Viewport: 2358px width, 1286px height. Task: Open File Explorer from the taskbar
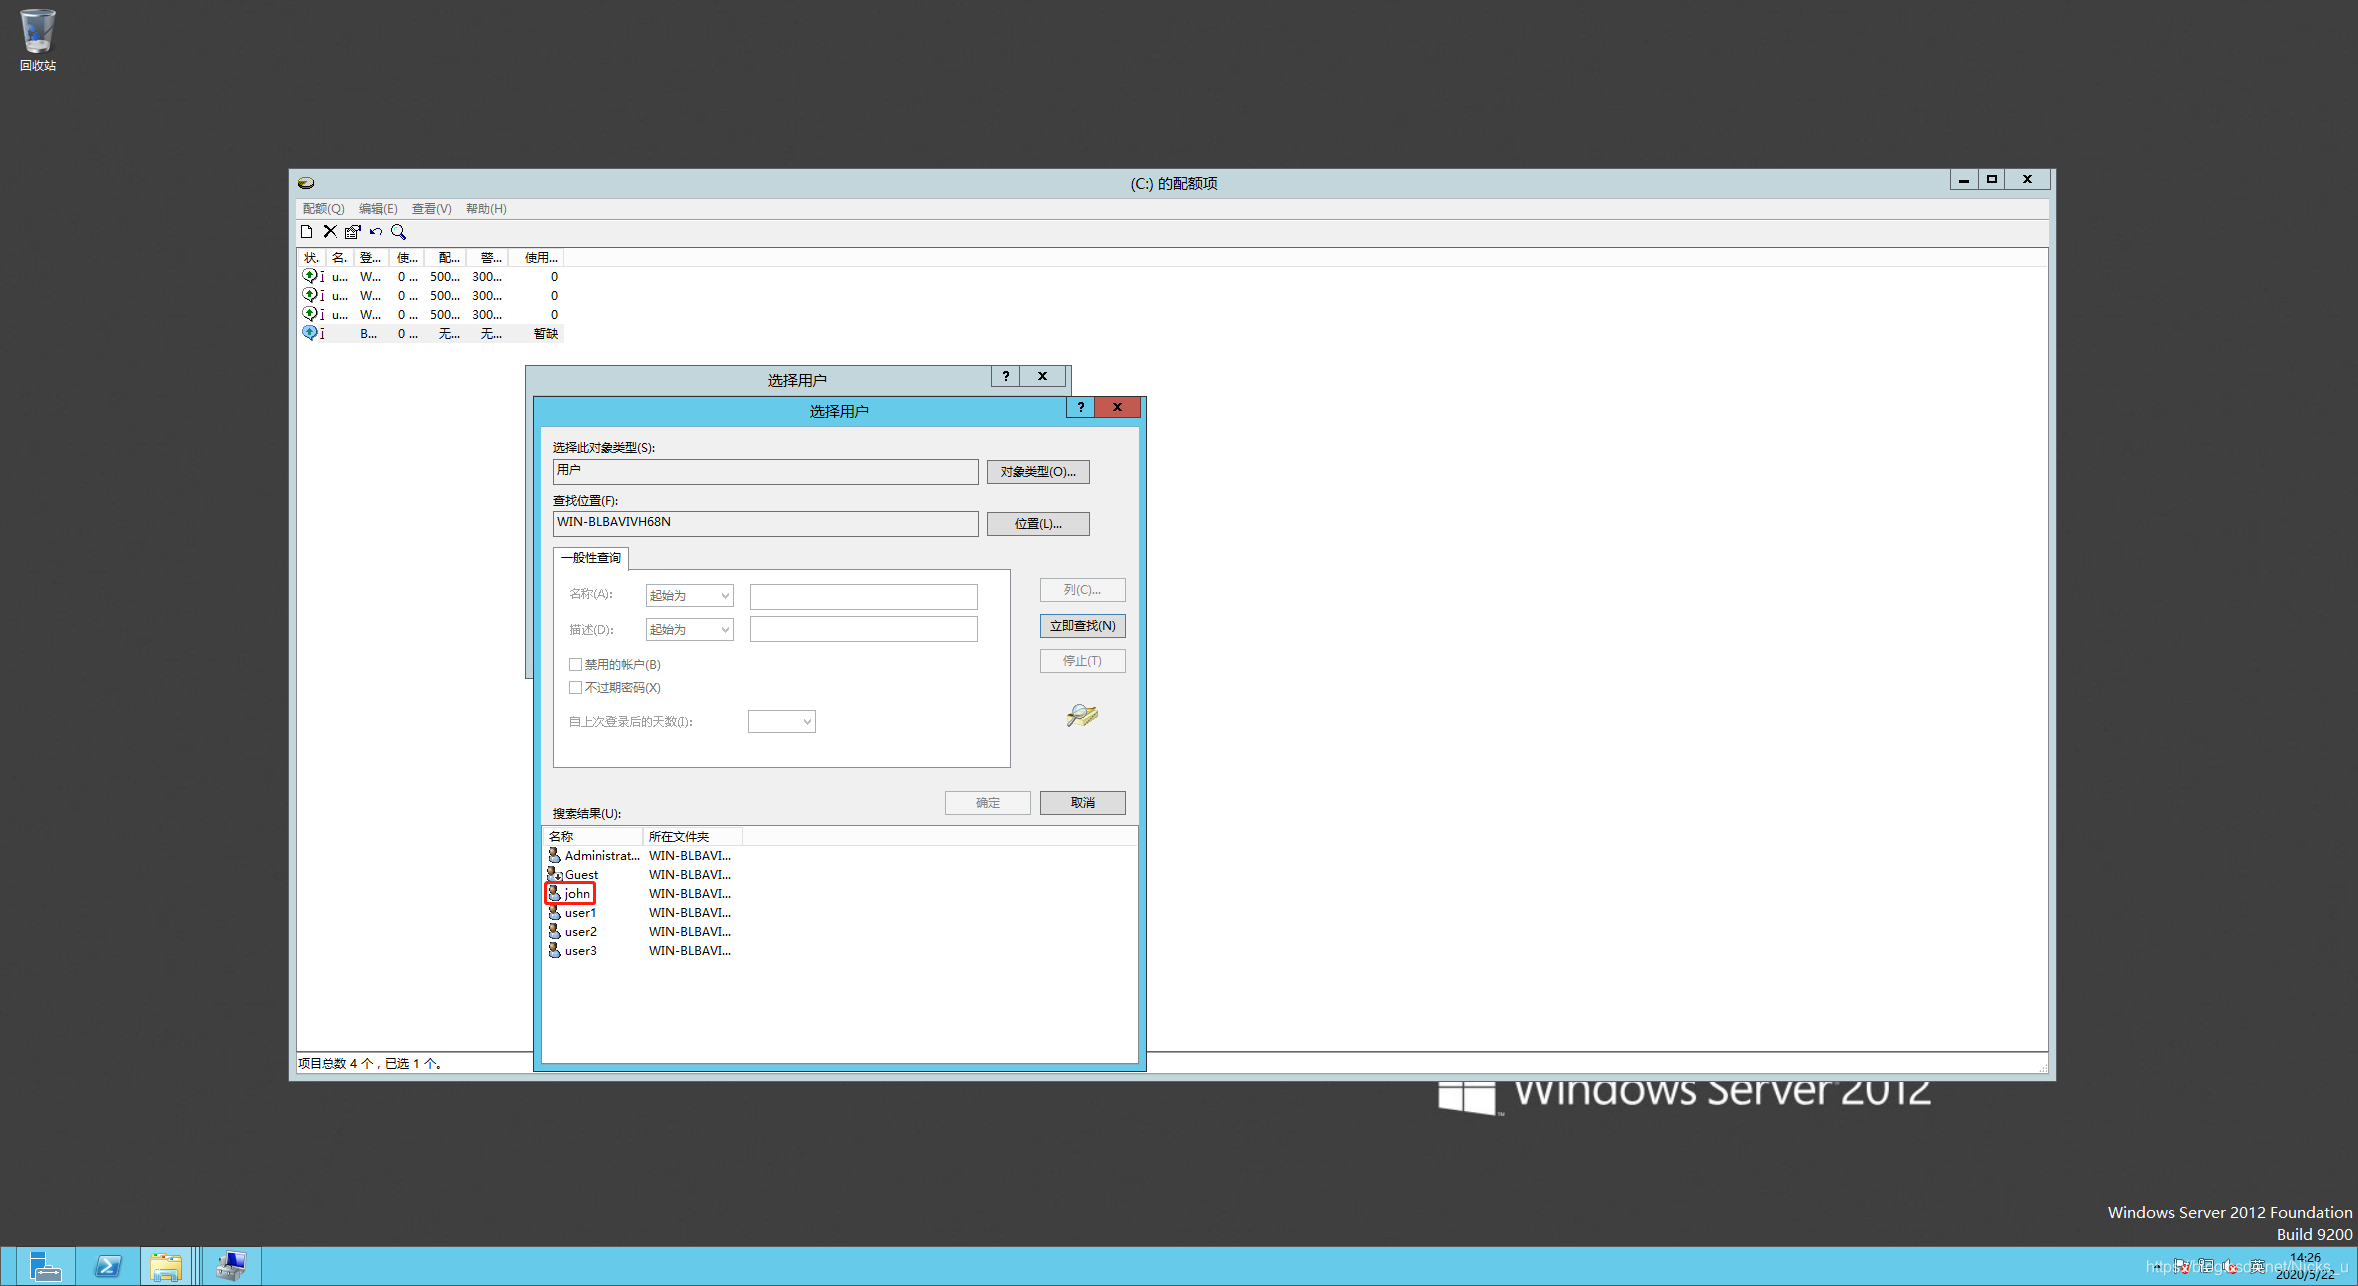point(166,1266)
